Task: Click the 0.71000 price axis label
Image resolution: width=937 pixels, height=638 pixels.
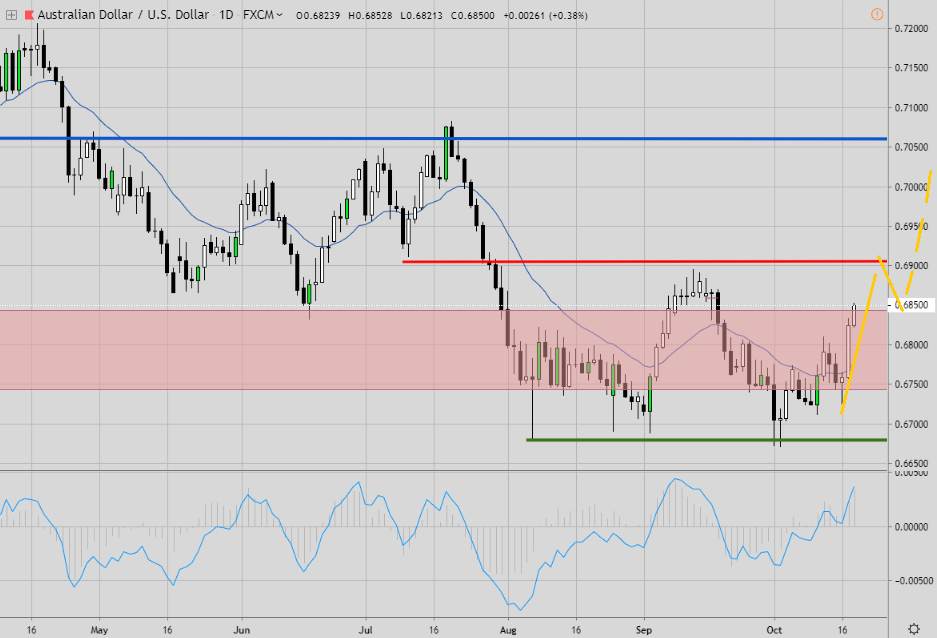Action: tap(911, 108)
